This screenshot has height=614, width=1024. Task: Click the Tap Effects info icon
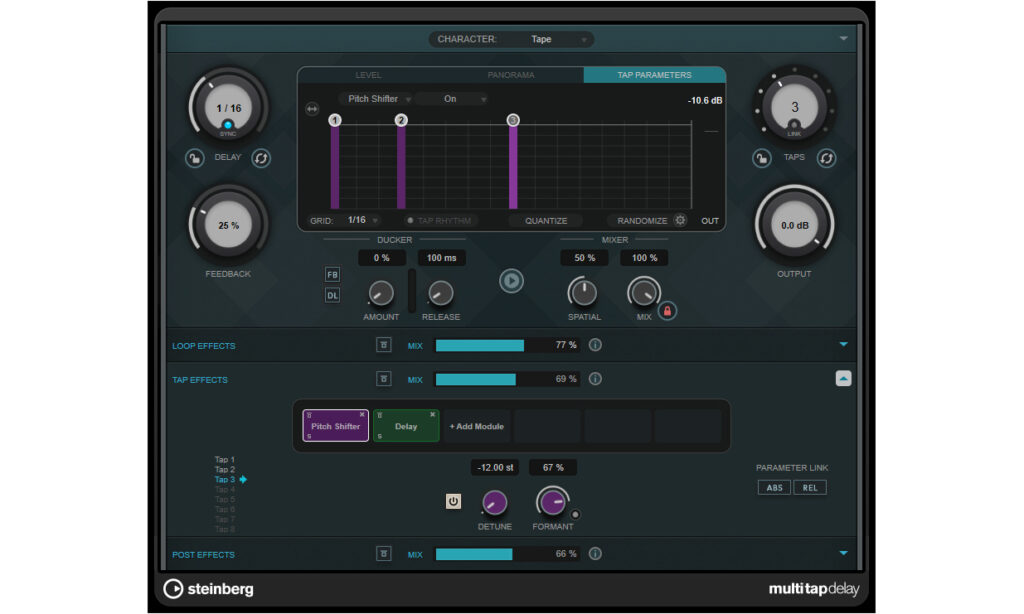(595, 379)
